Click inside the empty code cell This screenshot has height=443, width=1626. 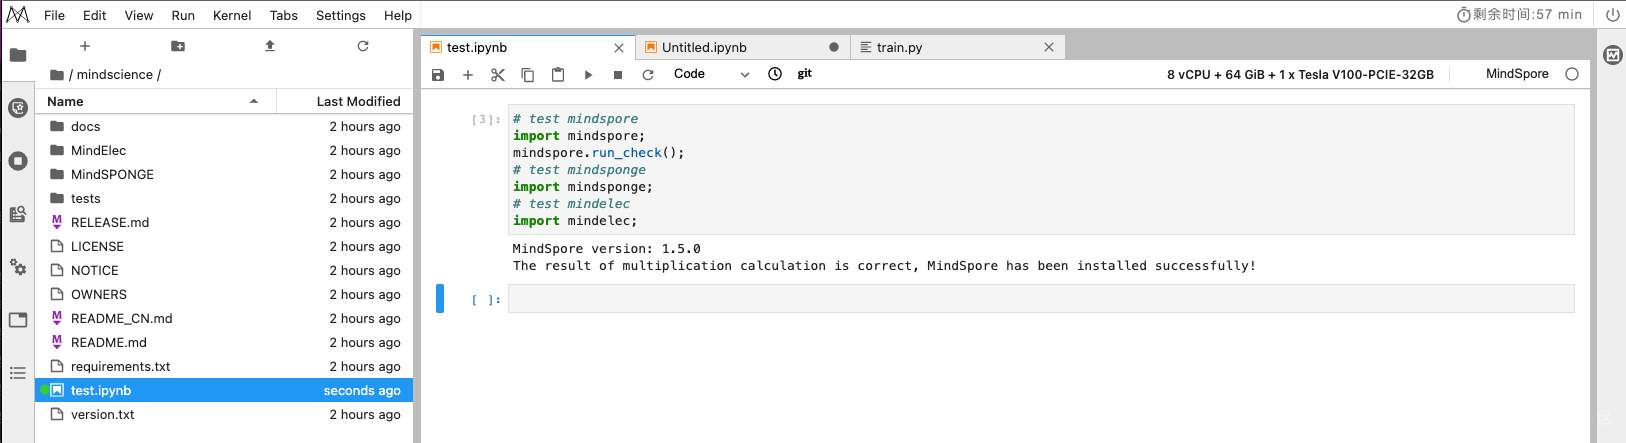point(1041,299)
